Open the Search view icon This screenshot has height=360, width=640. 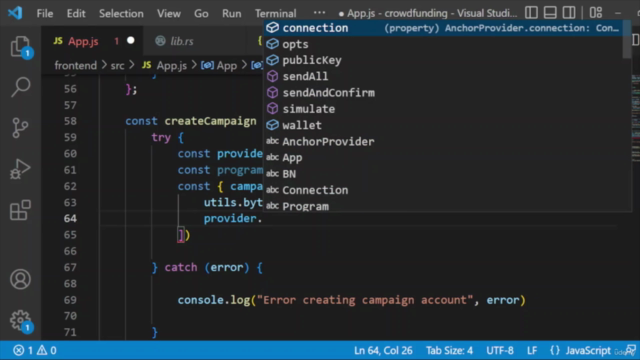click(20, 87)
